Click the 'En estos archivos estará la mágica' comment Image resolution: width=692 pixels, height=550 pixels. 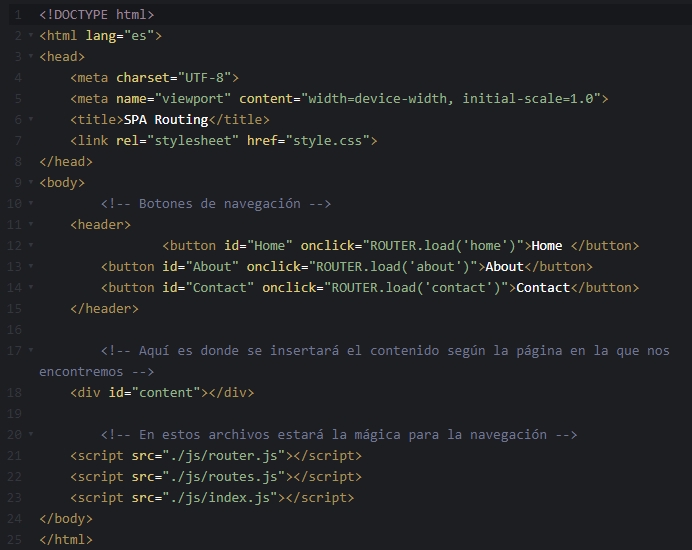point(339,434)
